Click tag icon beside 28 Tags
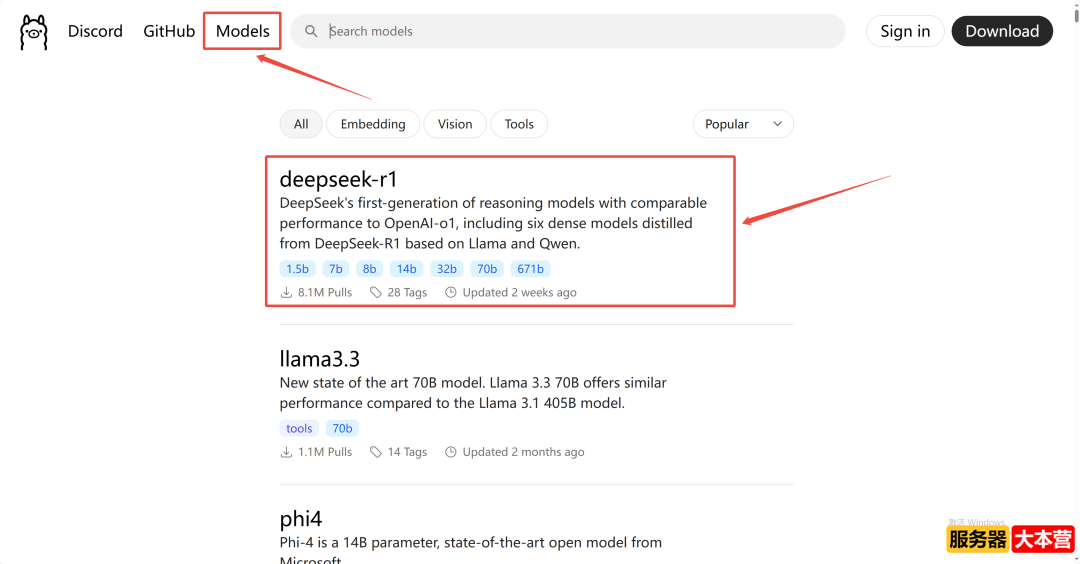The image size is (1080, 564). click(375, 293)
